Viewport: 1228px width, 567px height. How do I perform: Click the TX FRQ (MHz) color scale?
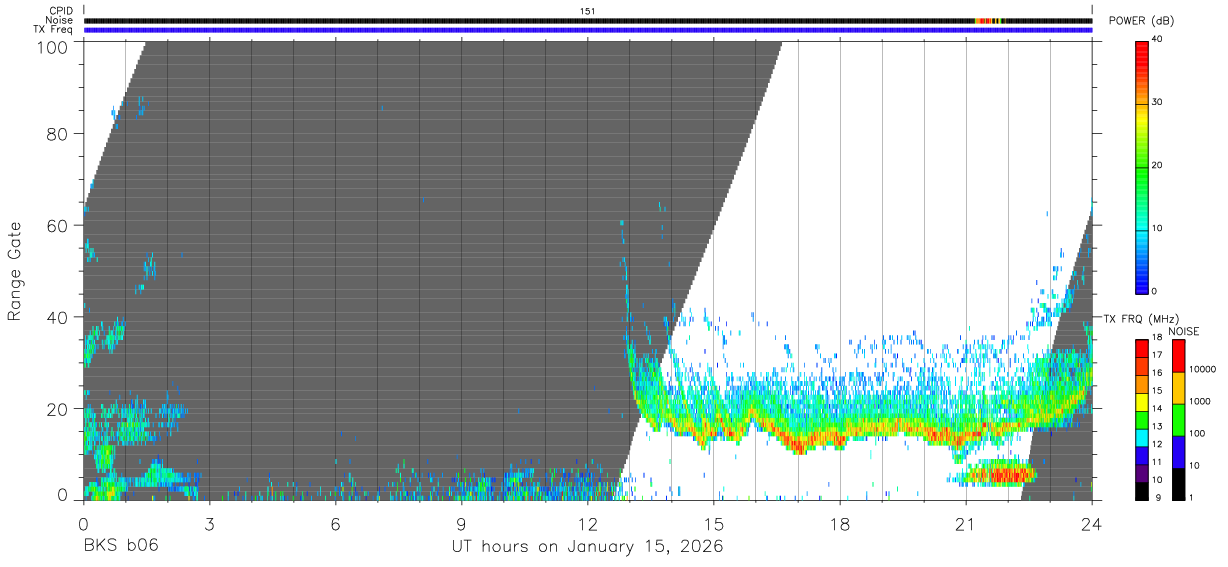pos(1142,419)
